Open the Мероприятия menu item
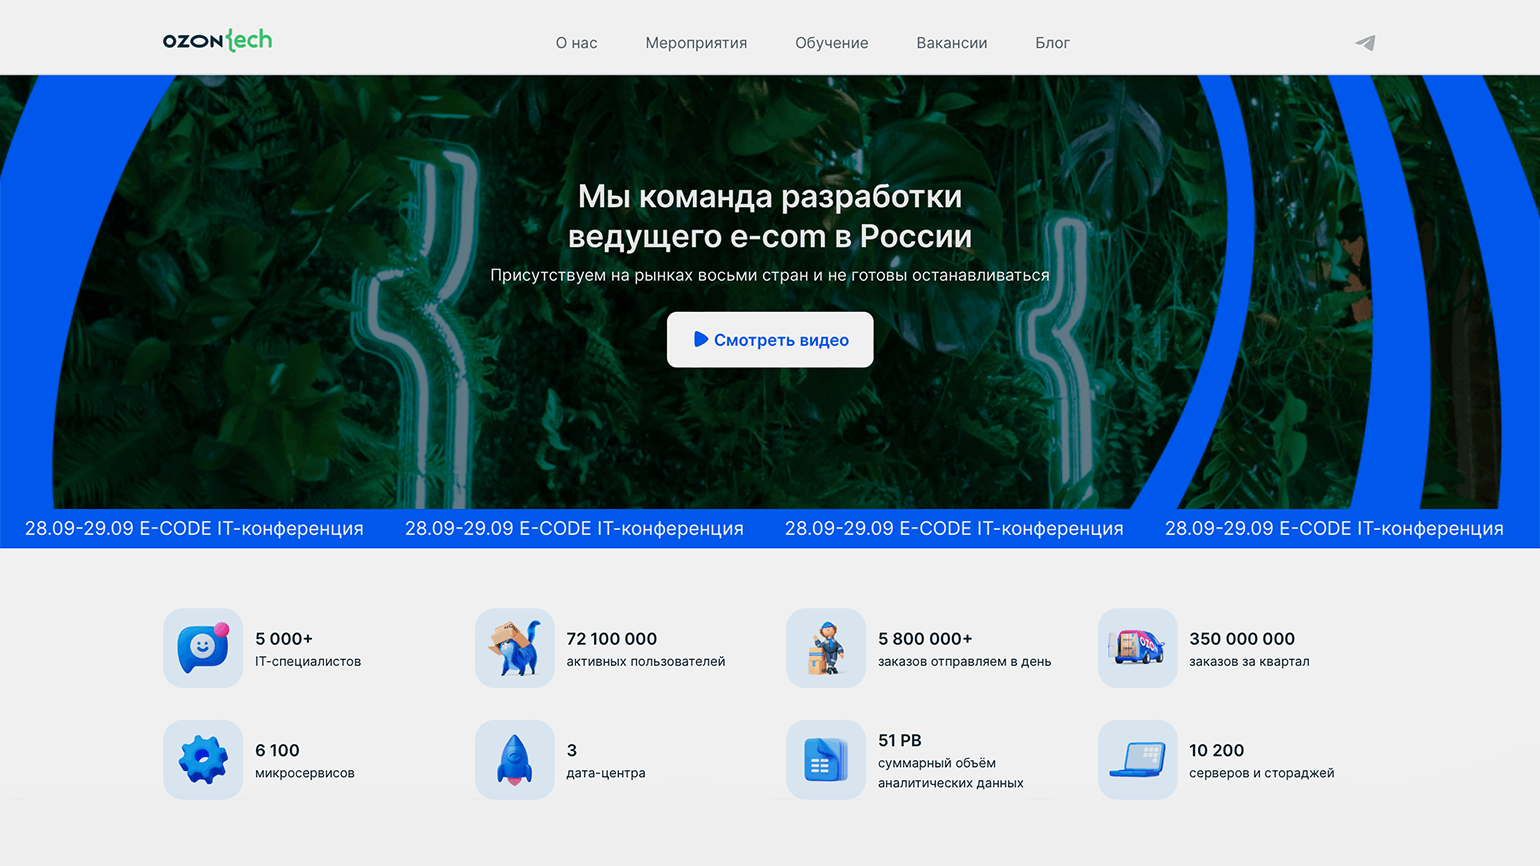This screenshot has width=1540, height=866. coord(696,43)
